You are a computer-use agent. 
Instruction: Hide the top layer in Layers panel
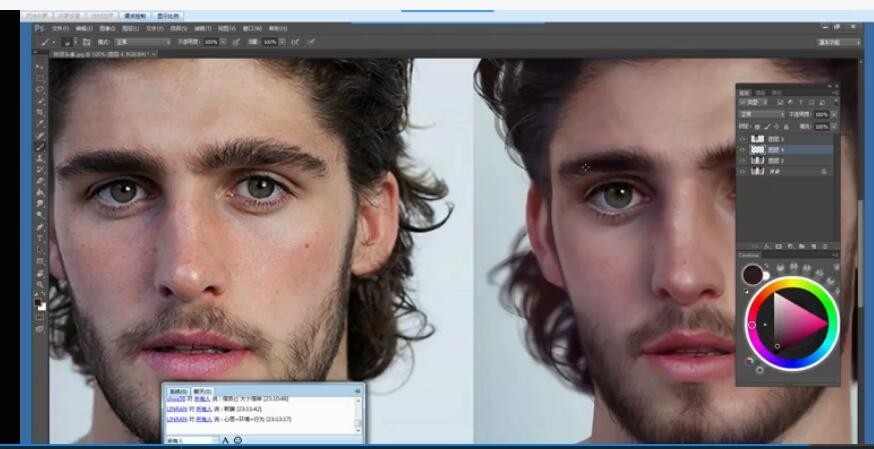click(x=742, y=139)
